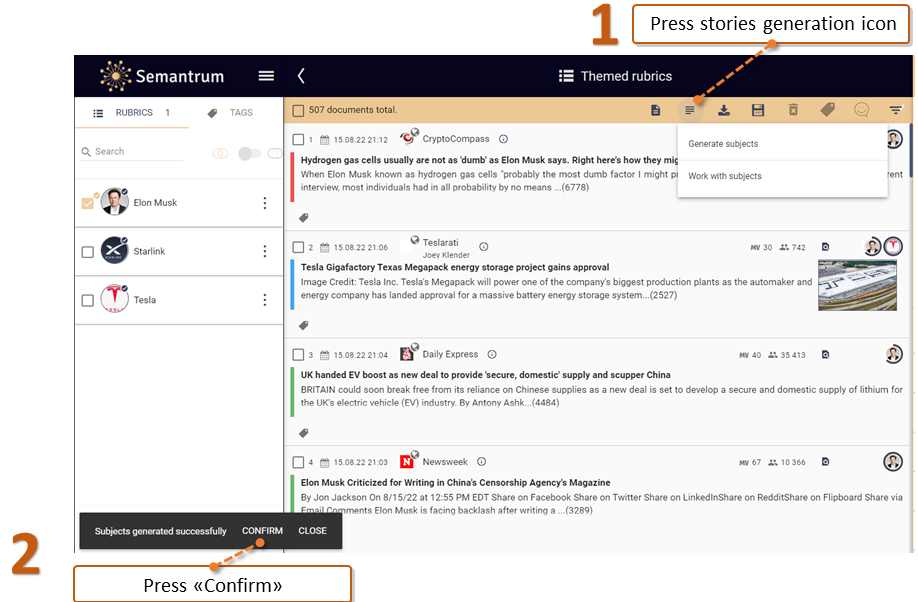Open document view icon on Daily Express row
The height and width of the screenshot is (602, 918).
click(825, 355)
